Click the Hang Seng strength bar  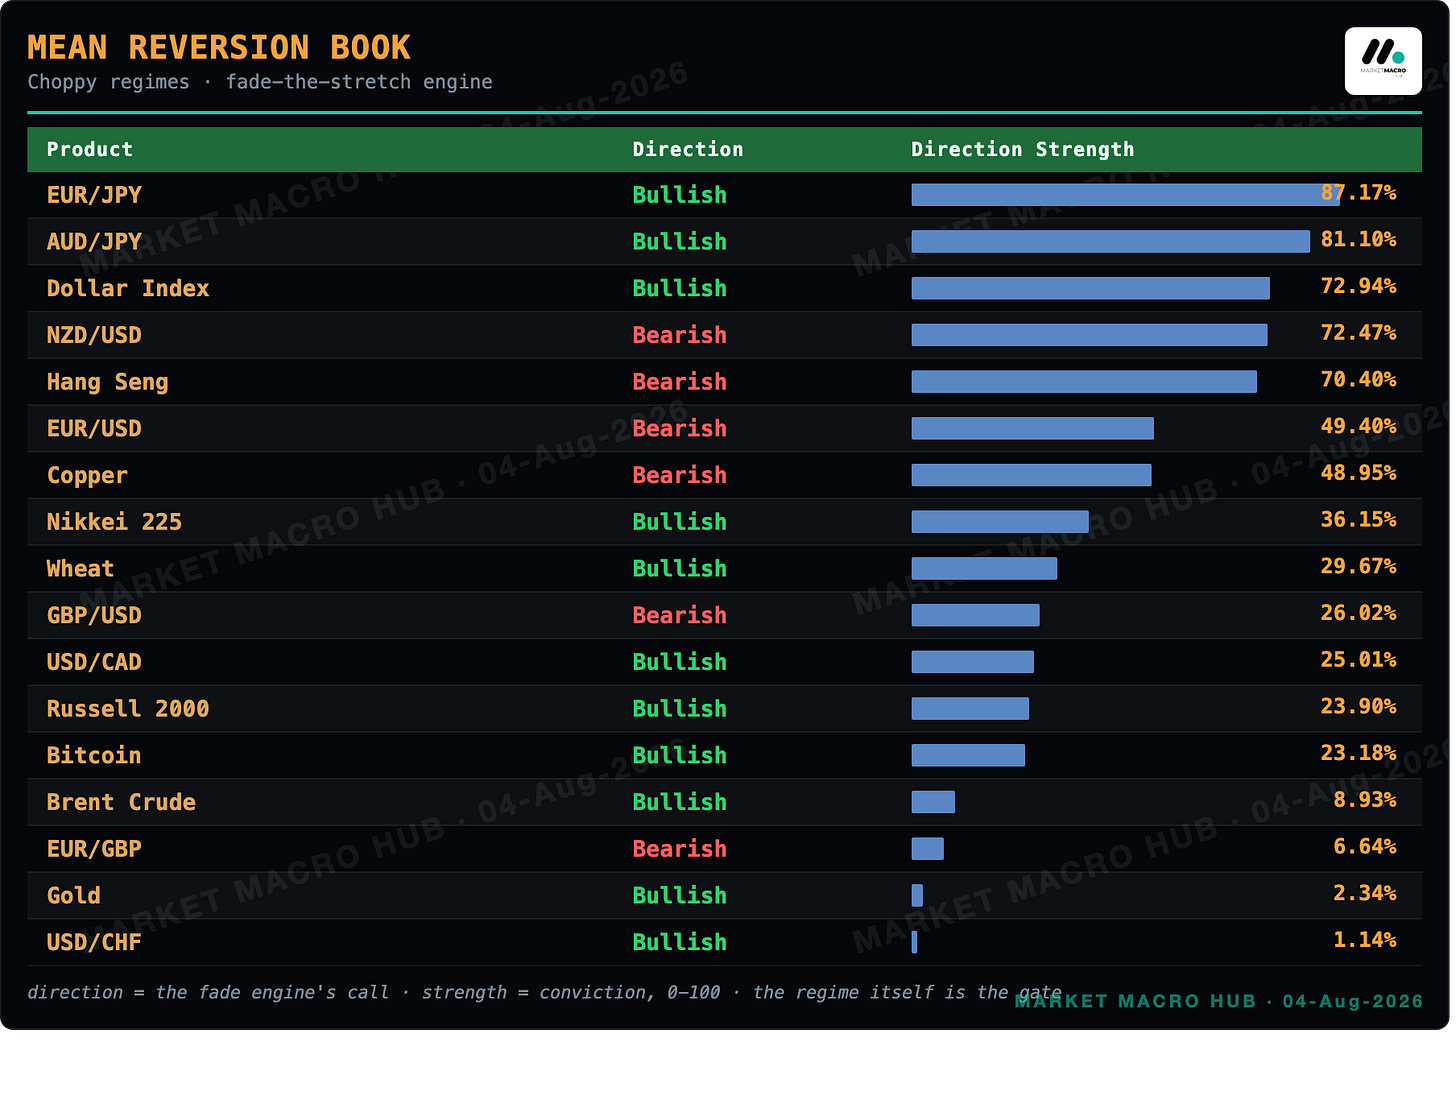[x=1084, y=382]
